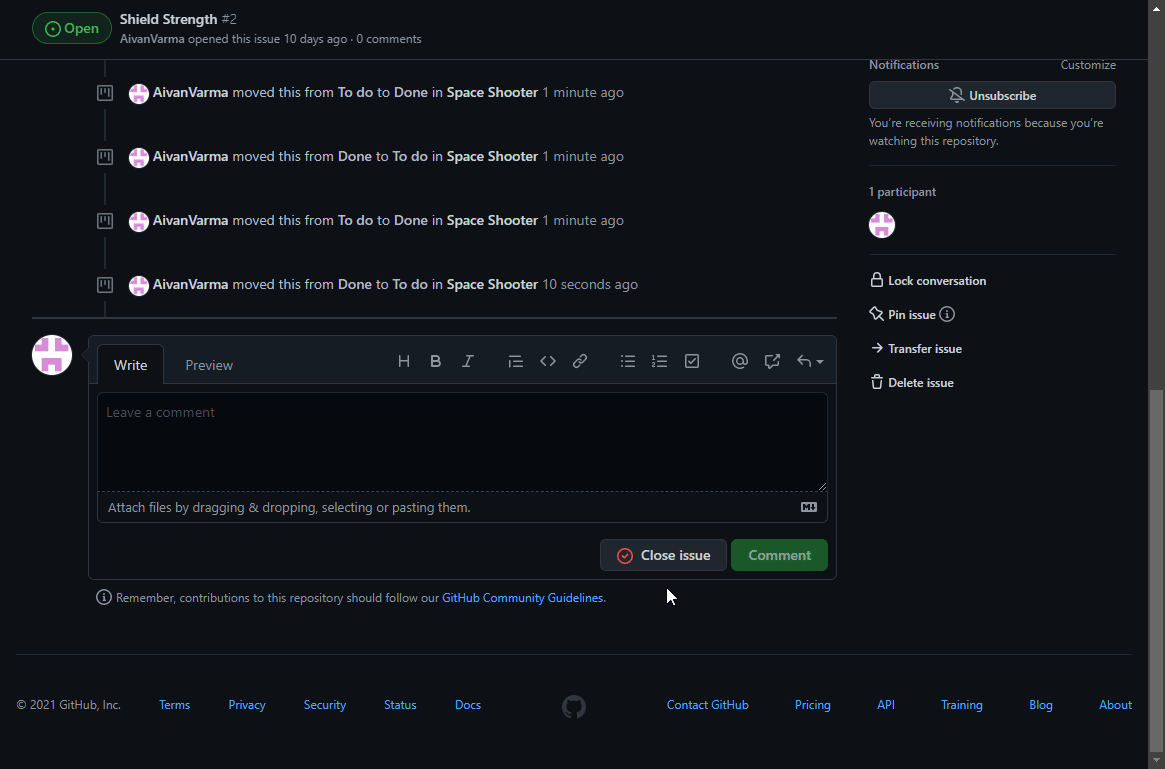Click the lock icon next to Lock conversation
Image resolution: width=1165 pixels, height=769 pixels.
coord(877,280)
